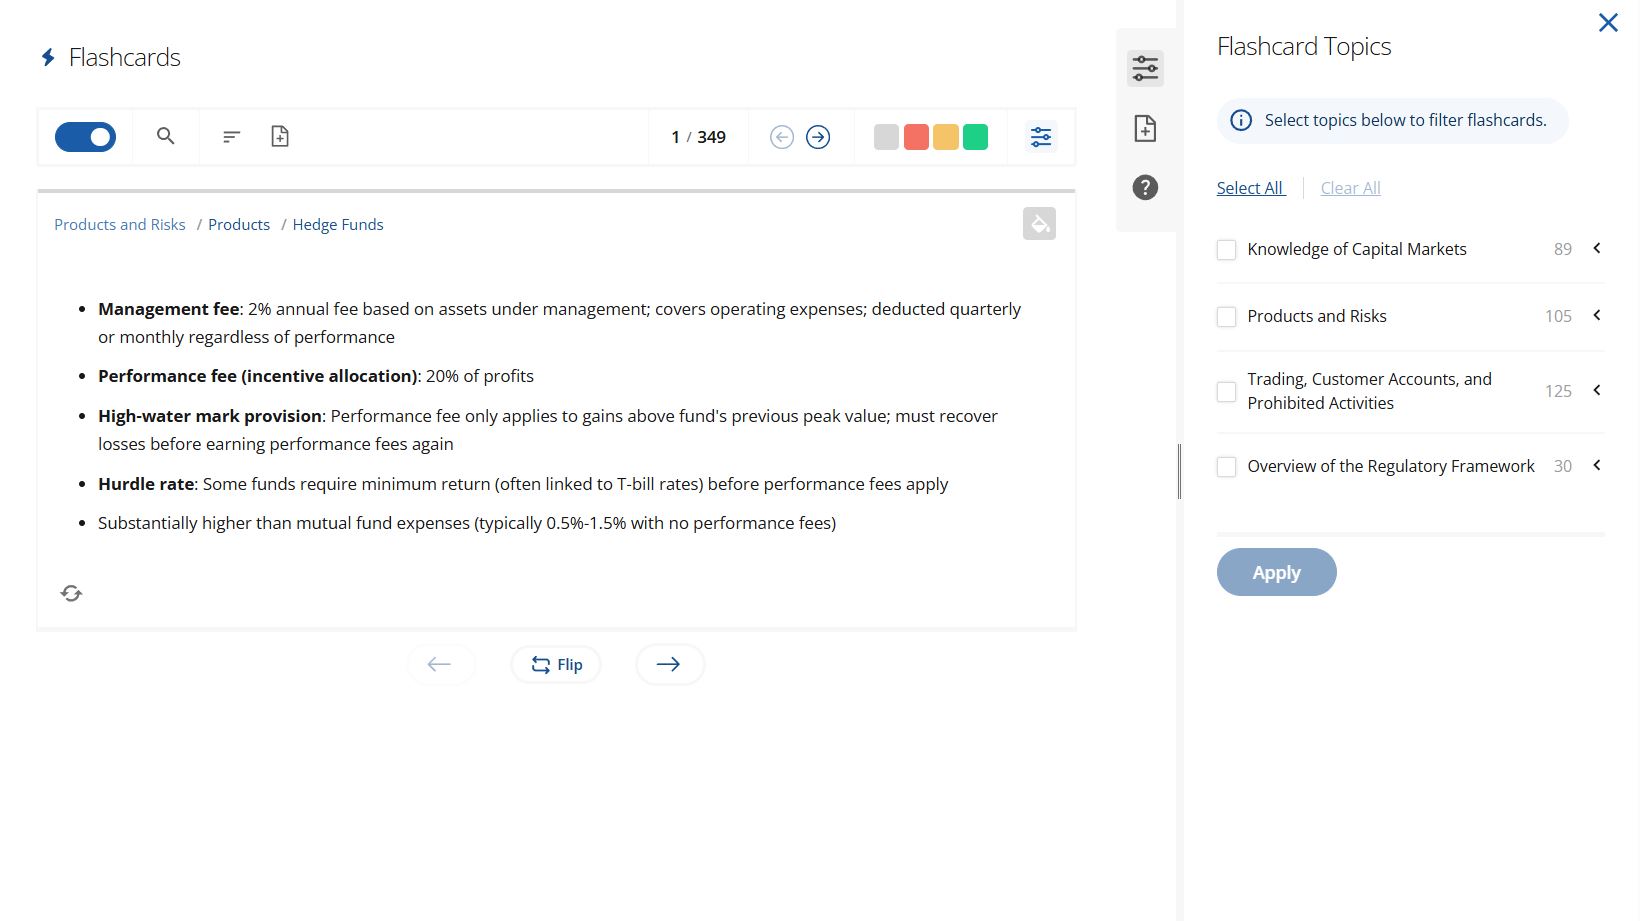Open flashcard display settings via sliders icon
The width and height of the screenshot is (1640, 921).
pos(1040,137)
